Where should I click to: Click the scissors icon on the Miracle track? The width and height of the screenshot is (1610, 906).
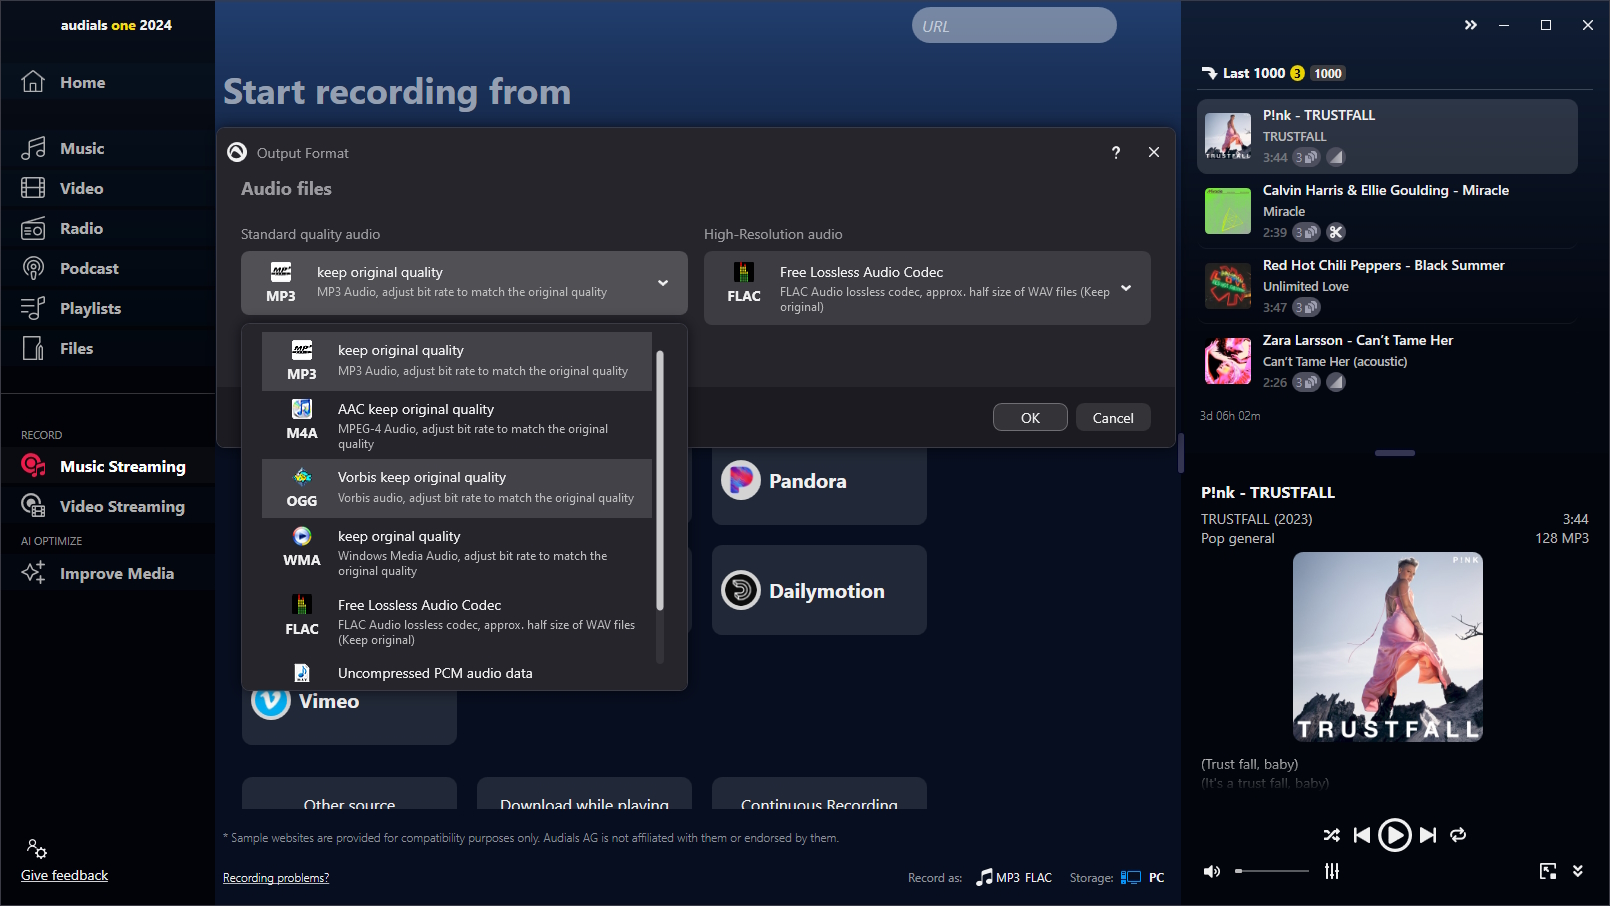(x=1336, y=232)
